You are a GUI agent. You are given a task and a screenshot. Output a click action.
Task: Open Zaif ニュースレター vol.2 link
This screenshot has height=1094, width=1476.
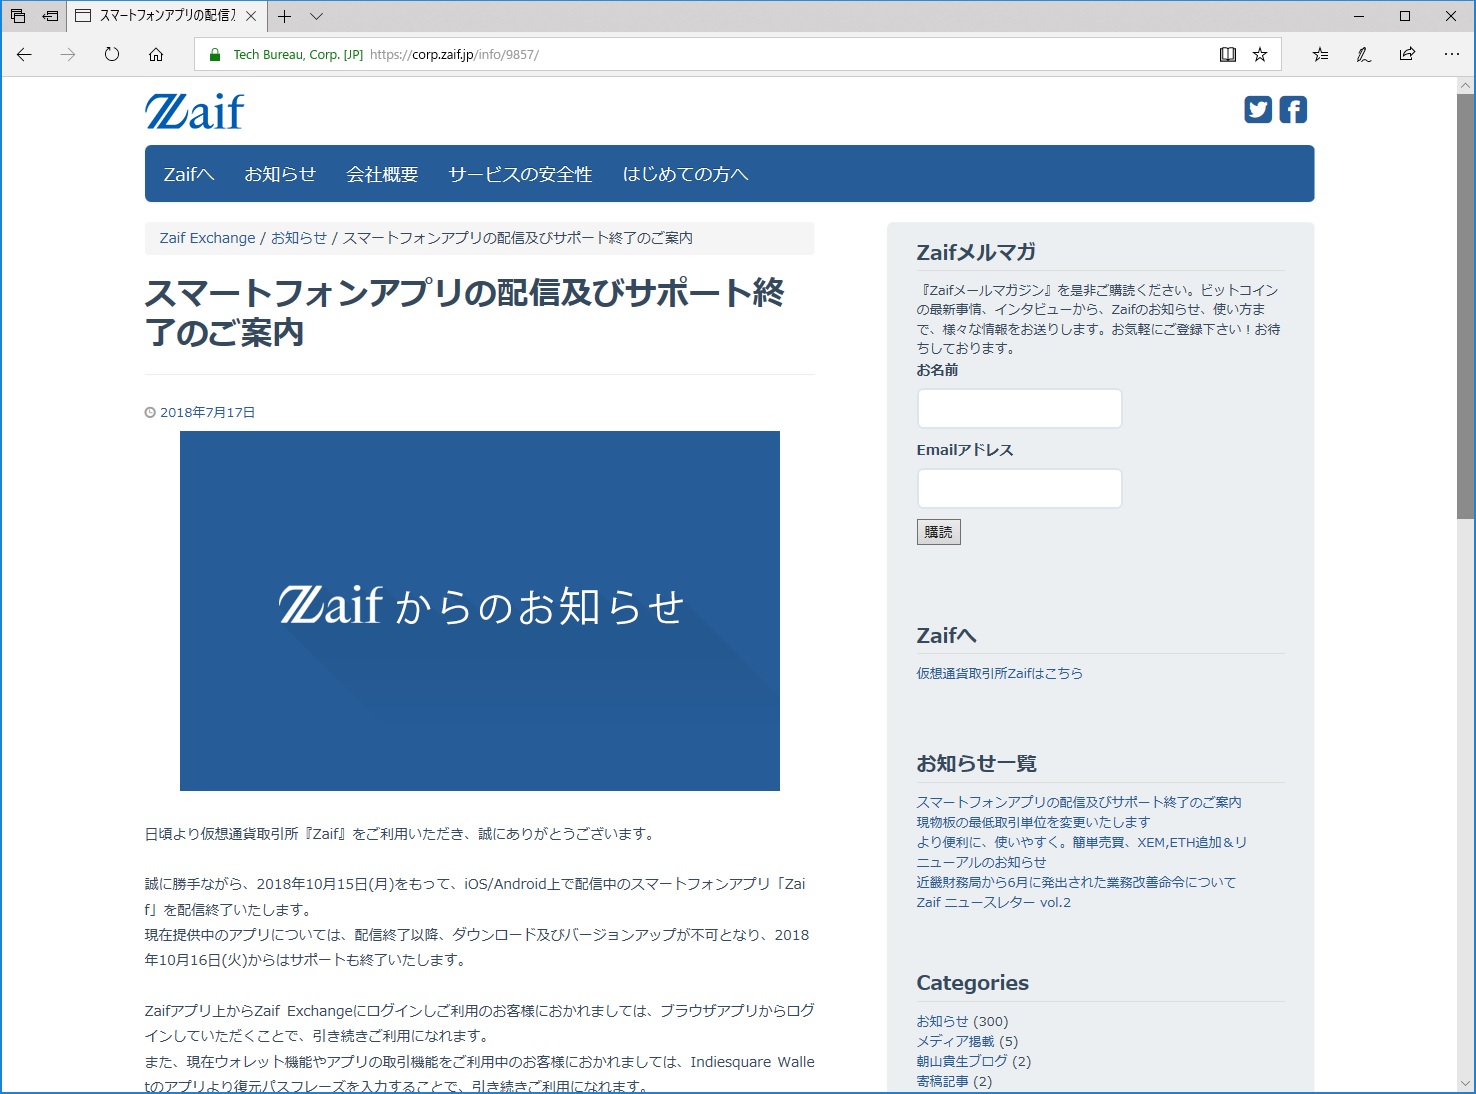coord(994,902)
